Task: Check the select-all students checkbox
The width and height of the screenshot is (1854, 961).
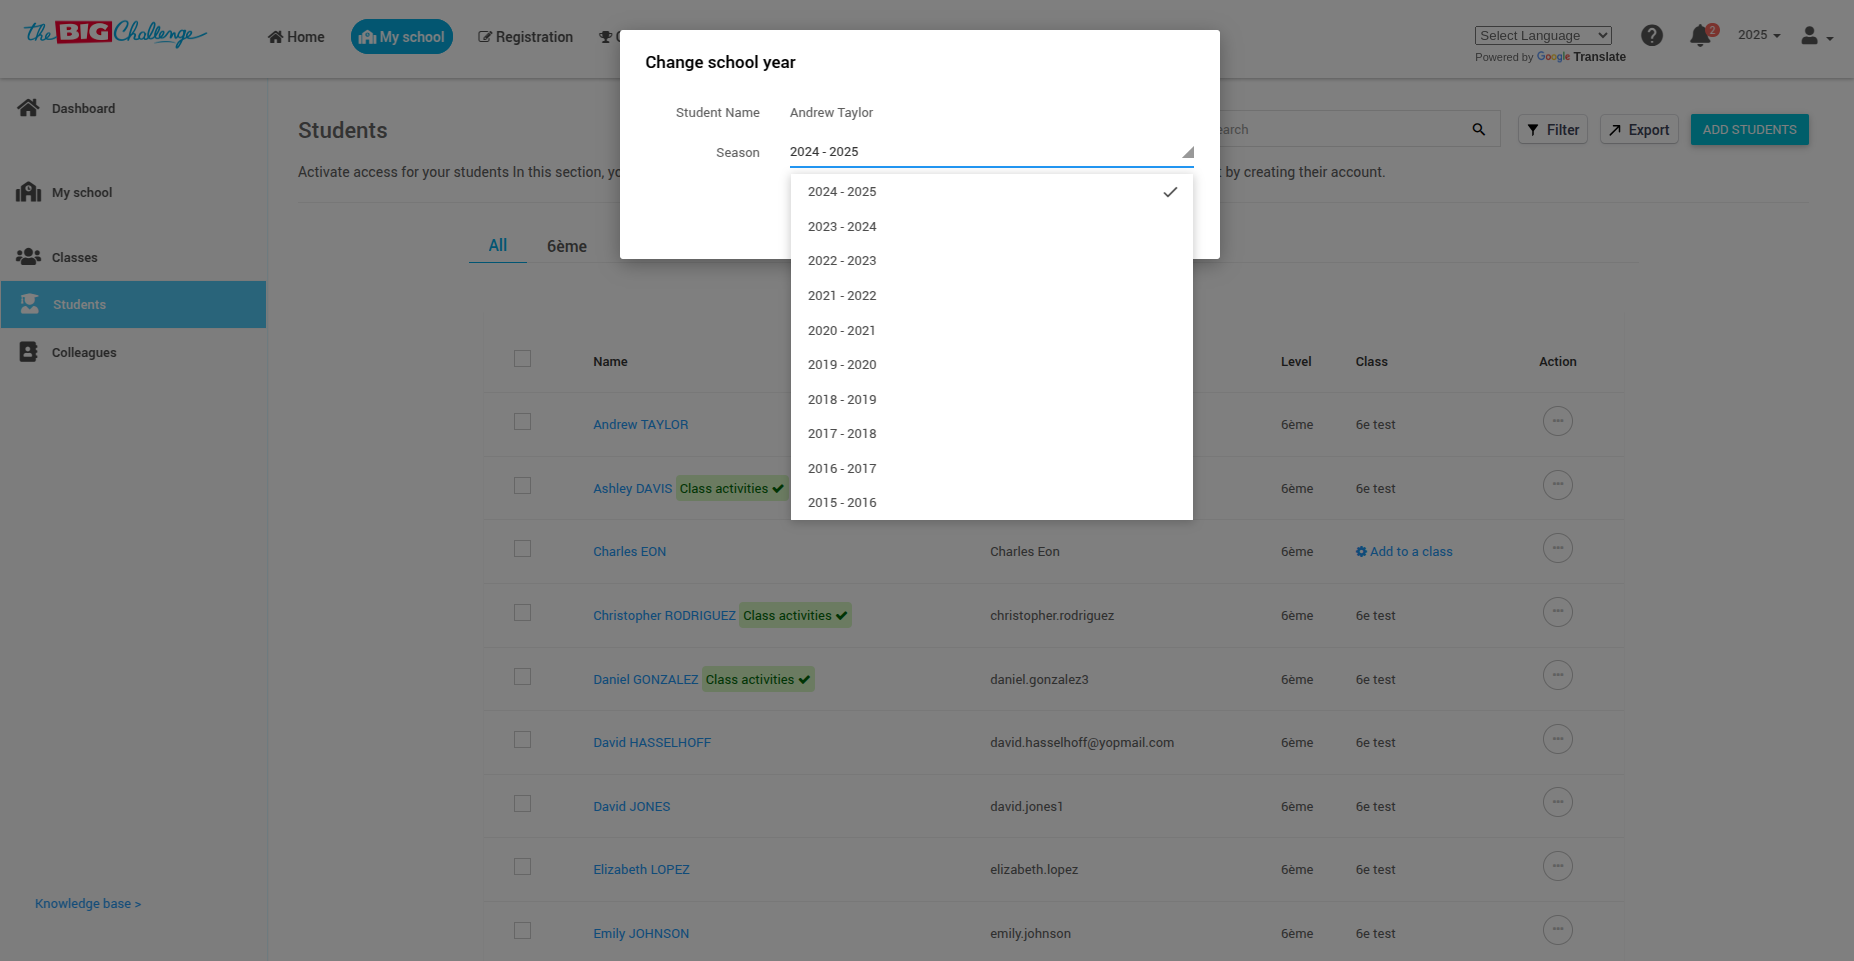Action: click(x=522, y=358)
